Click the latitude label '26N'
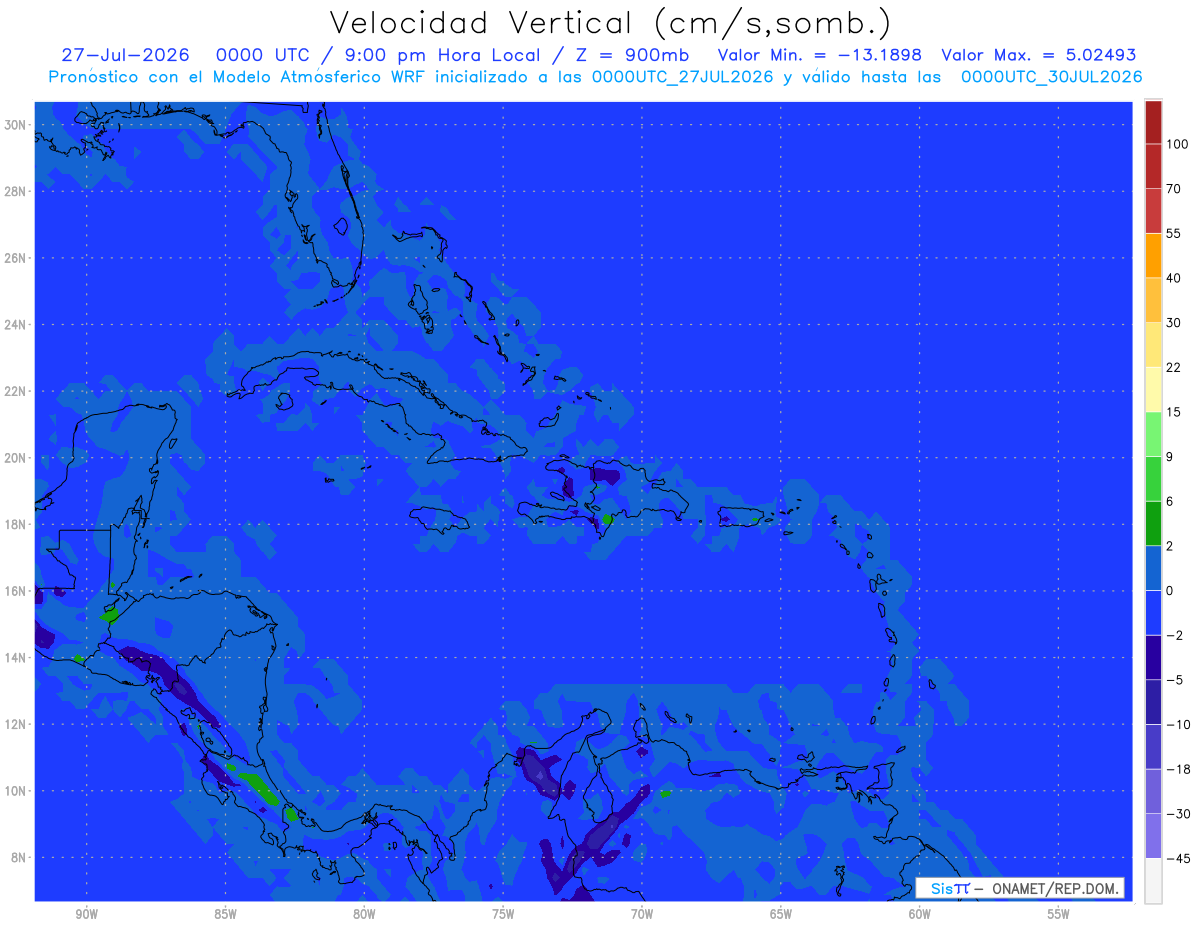 click(x=17, y=258)
